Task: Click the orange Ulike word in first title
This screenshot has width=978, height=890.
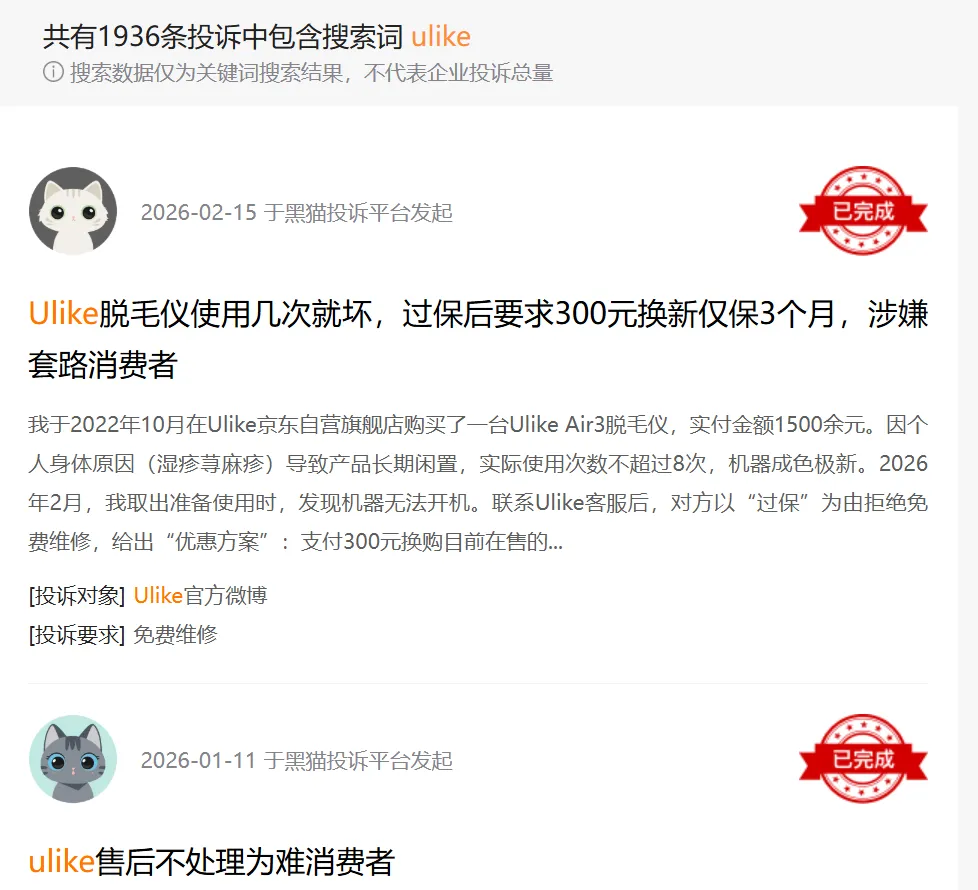Action: pyautogui.click(x=63, y=313)
